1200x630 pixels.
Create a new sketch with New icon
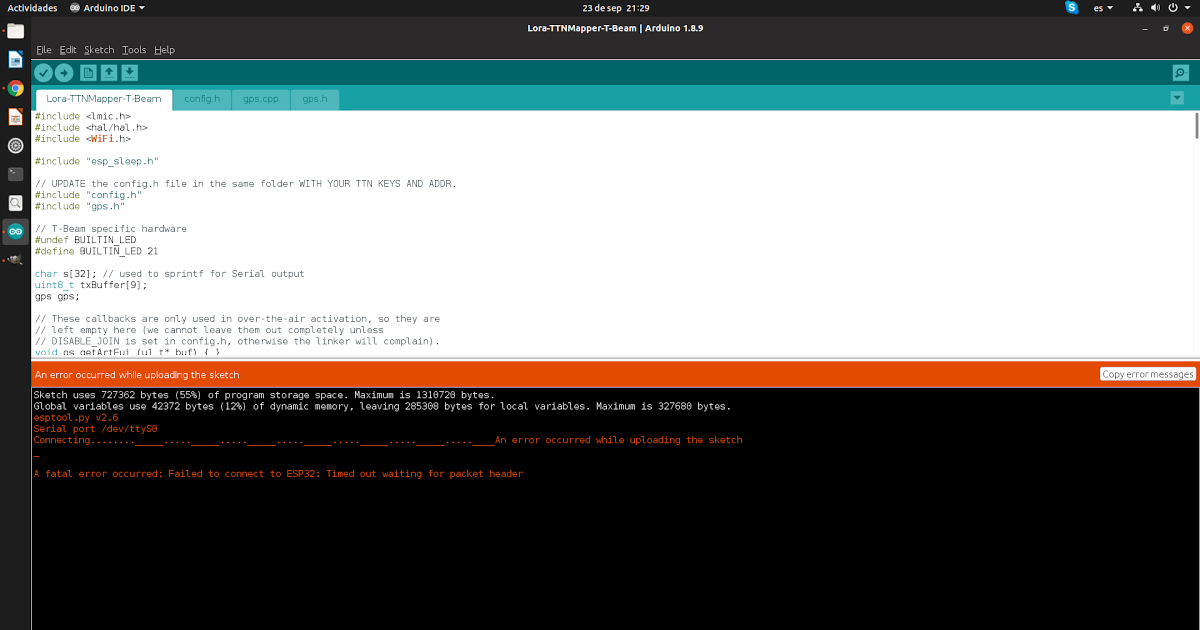click(x=89, y=72)
